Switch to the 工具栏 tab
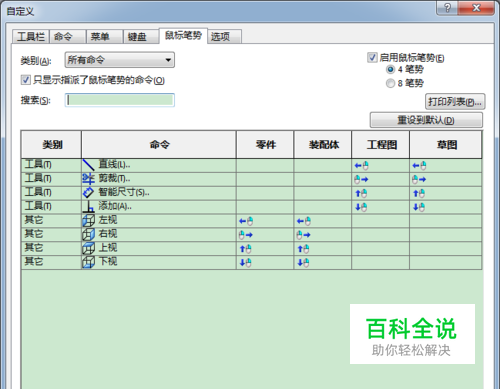 pyautogui.click(x=31, y=36)
